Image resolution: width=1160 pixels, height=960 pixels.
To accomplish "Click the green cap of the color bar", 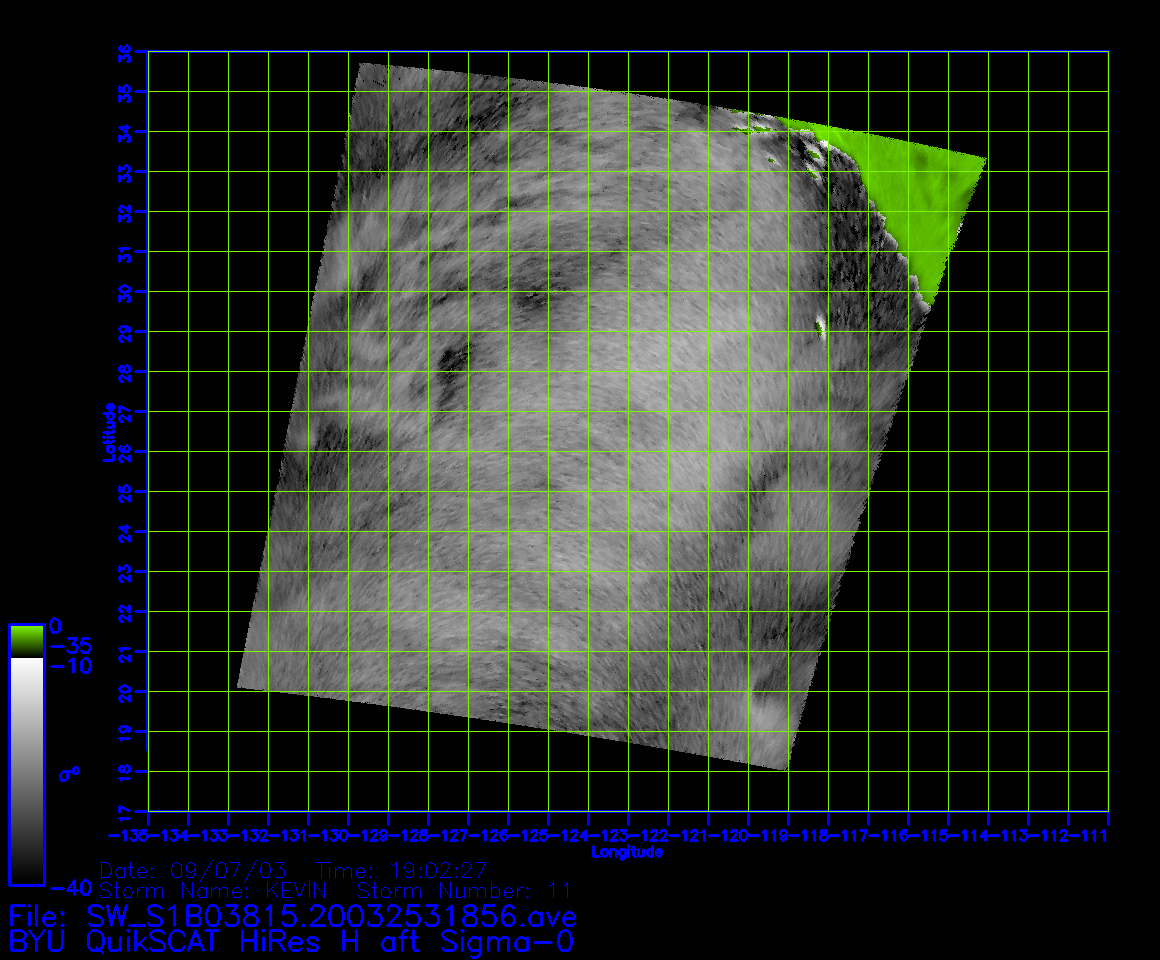I will point(26,640).
